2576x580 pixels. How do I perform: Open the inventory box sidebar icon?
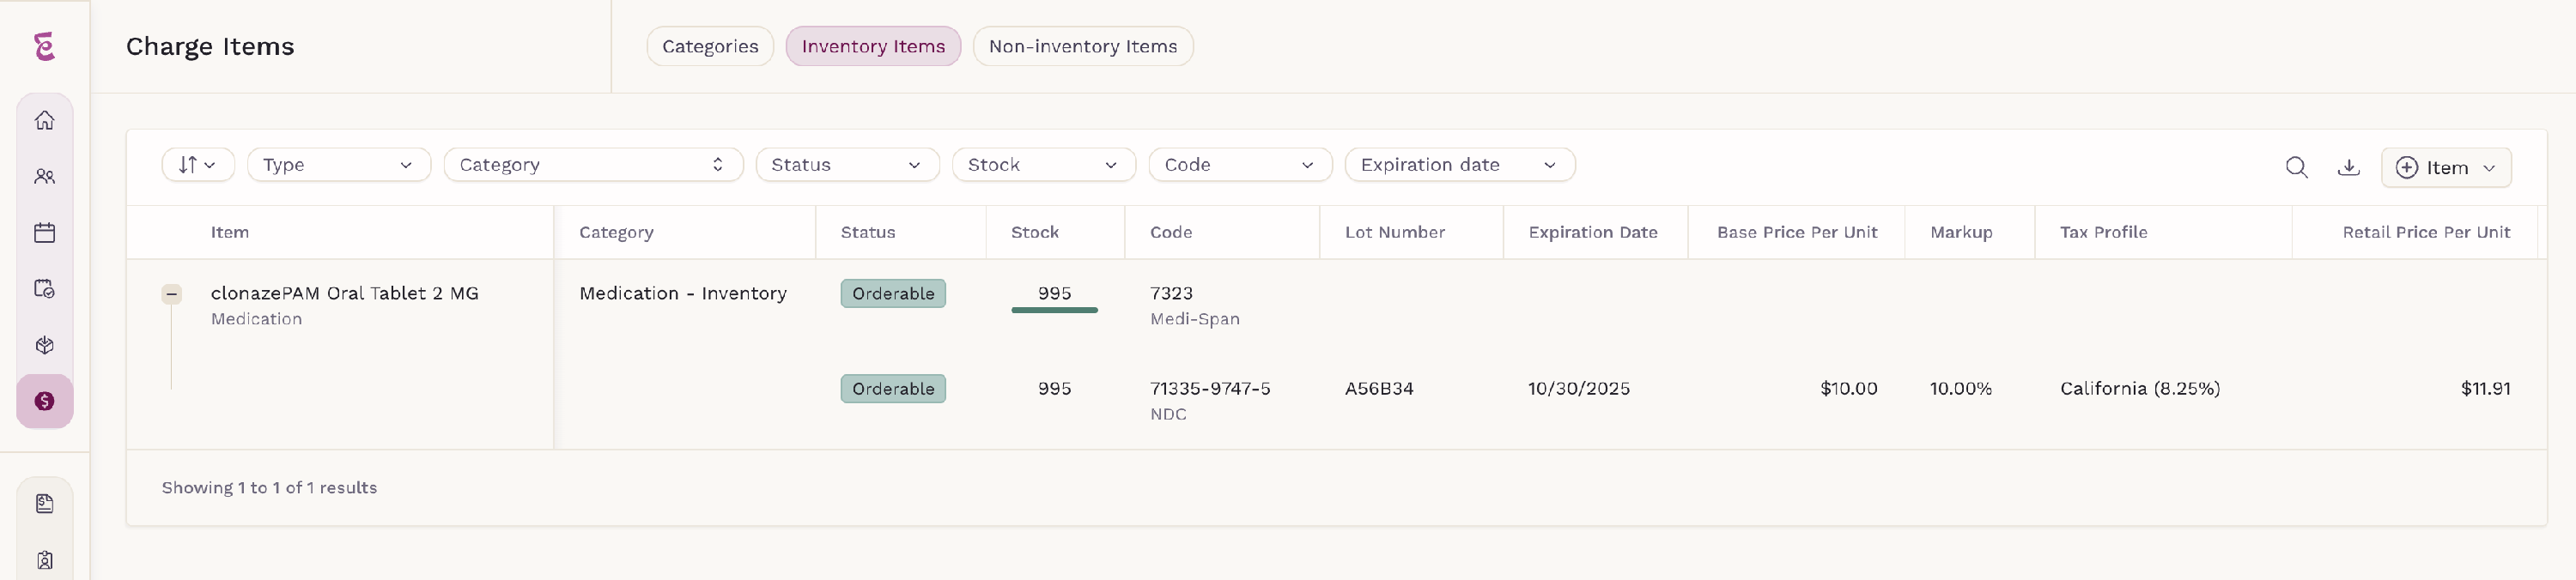pos(44,345)
